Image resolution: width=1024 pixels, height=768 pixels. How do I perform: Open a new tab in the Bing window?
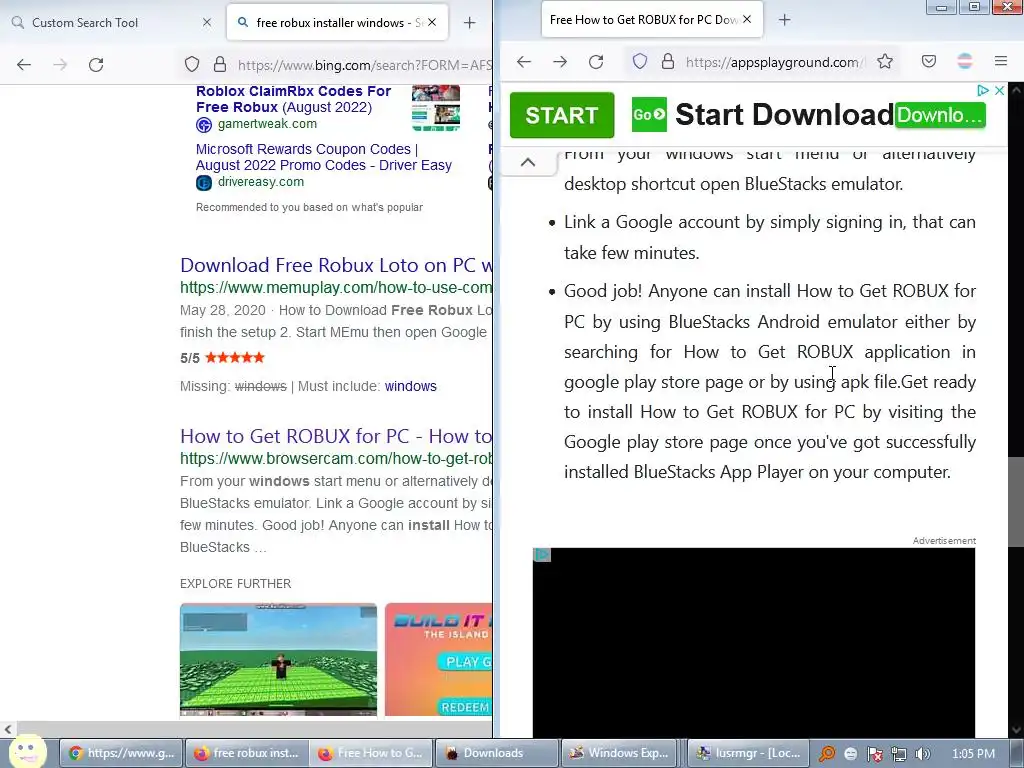(470, 23)
